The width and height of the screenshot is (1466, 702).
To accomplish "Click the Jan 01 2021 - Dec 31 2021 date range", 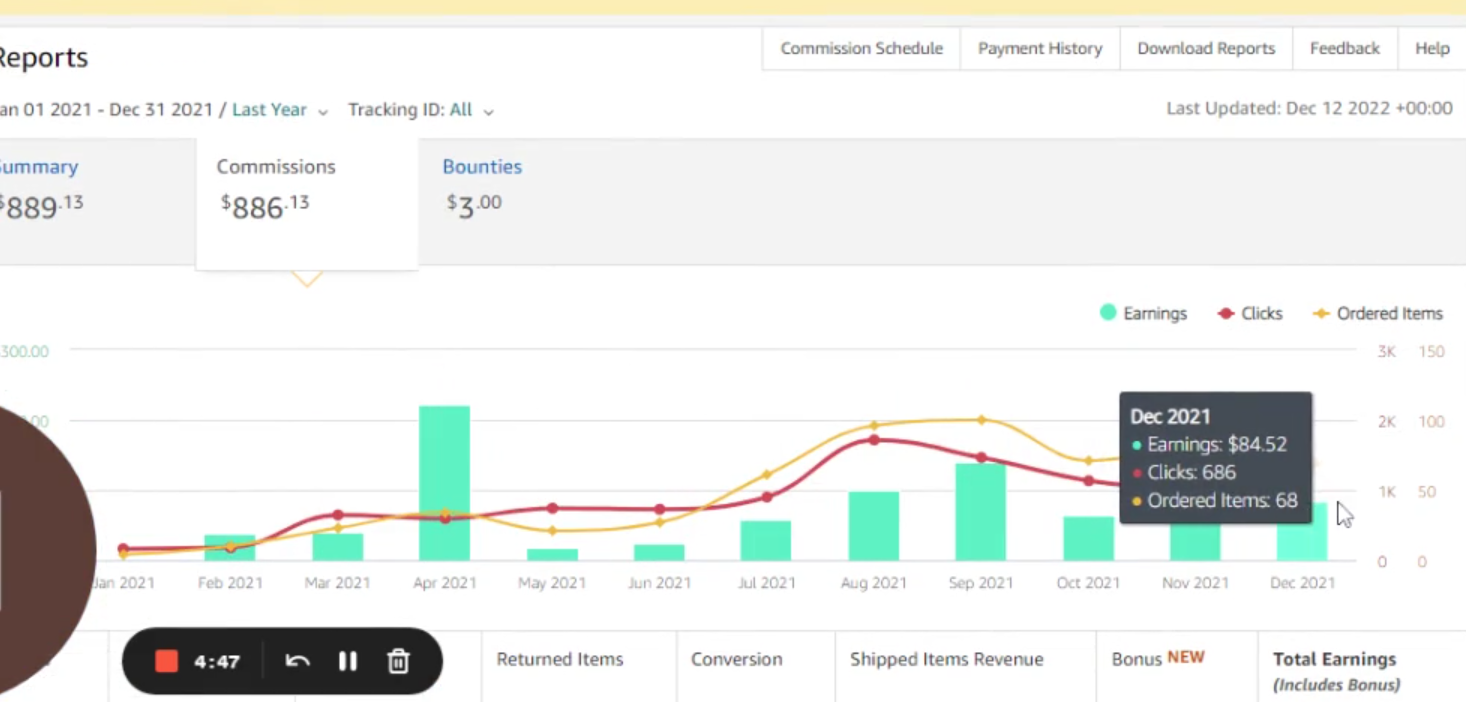I will tap(106, 110).
